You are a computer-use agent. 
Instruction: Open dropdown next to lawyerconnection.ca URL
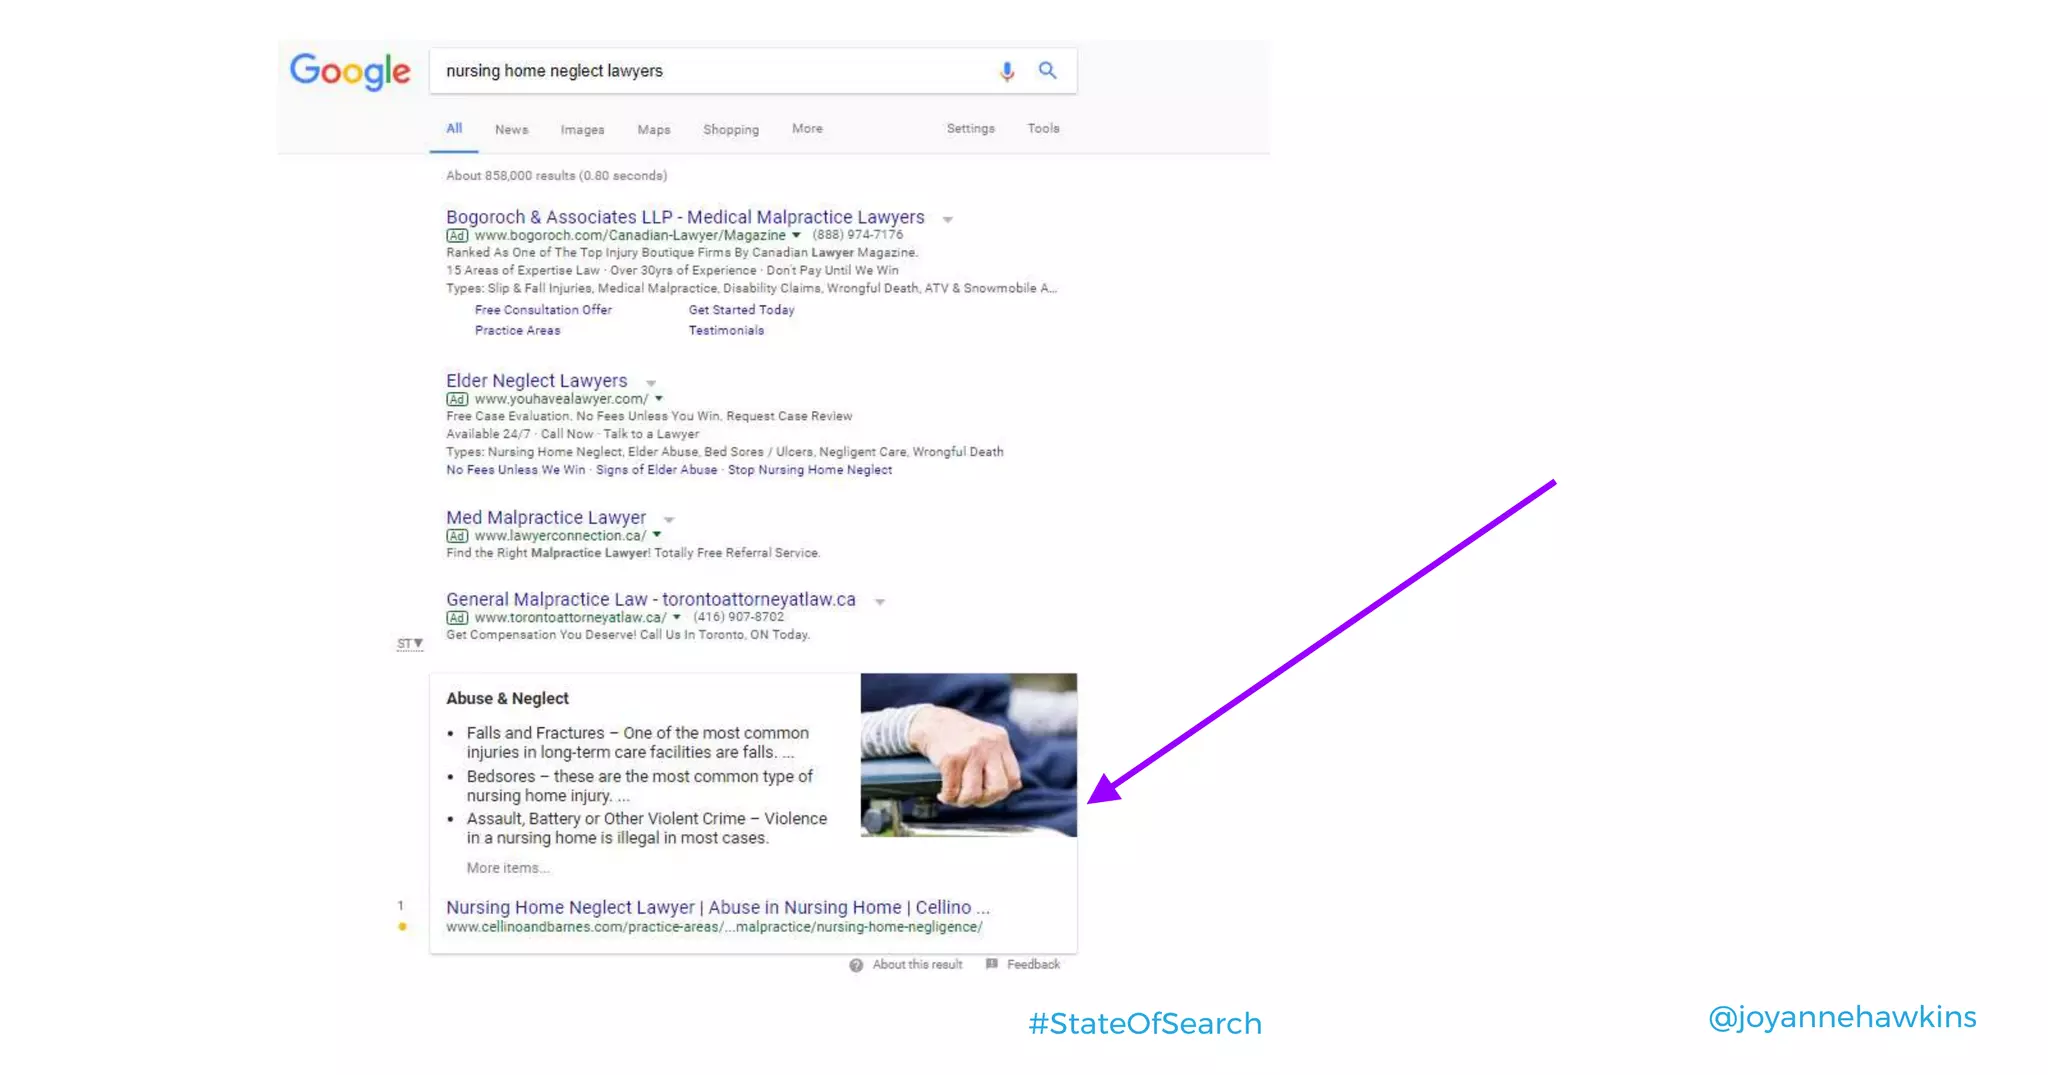[x=657, y=535]
